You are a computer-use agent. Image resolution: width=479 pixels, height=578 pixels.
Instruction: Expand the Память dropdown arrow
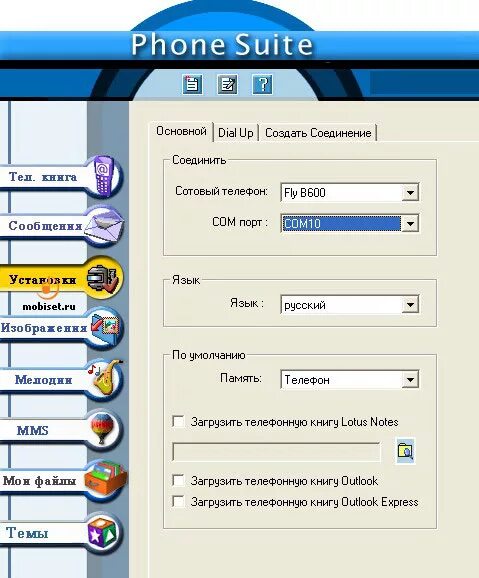(x=410, y=380)
